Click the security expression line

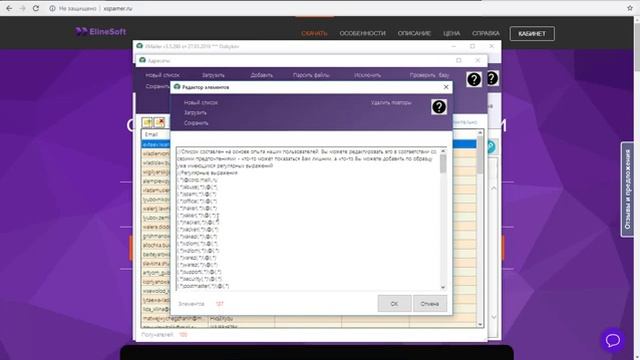tap(200, 279)
